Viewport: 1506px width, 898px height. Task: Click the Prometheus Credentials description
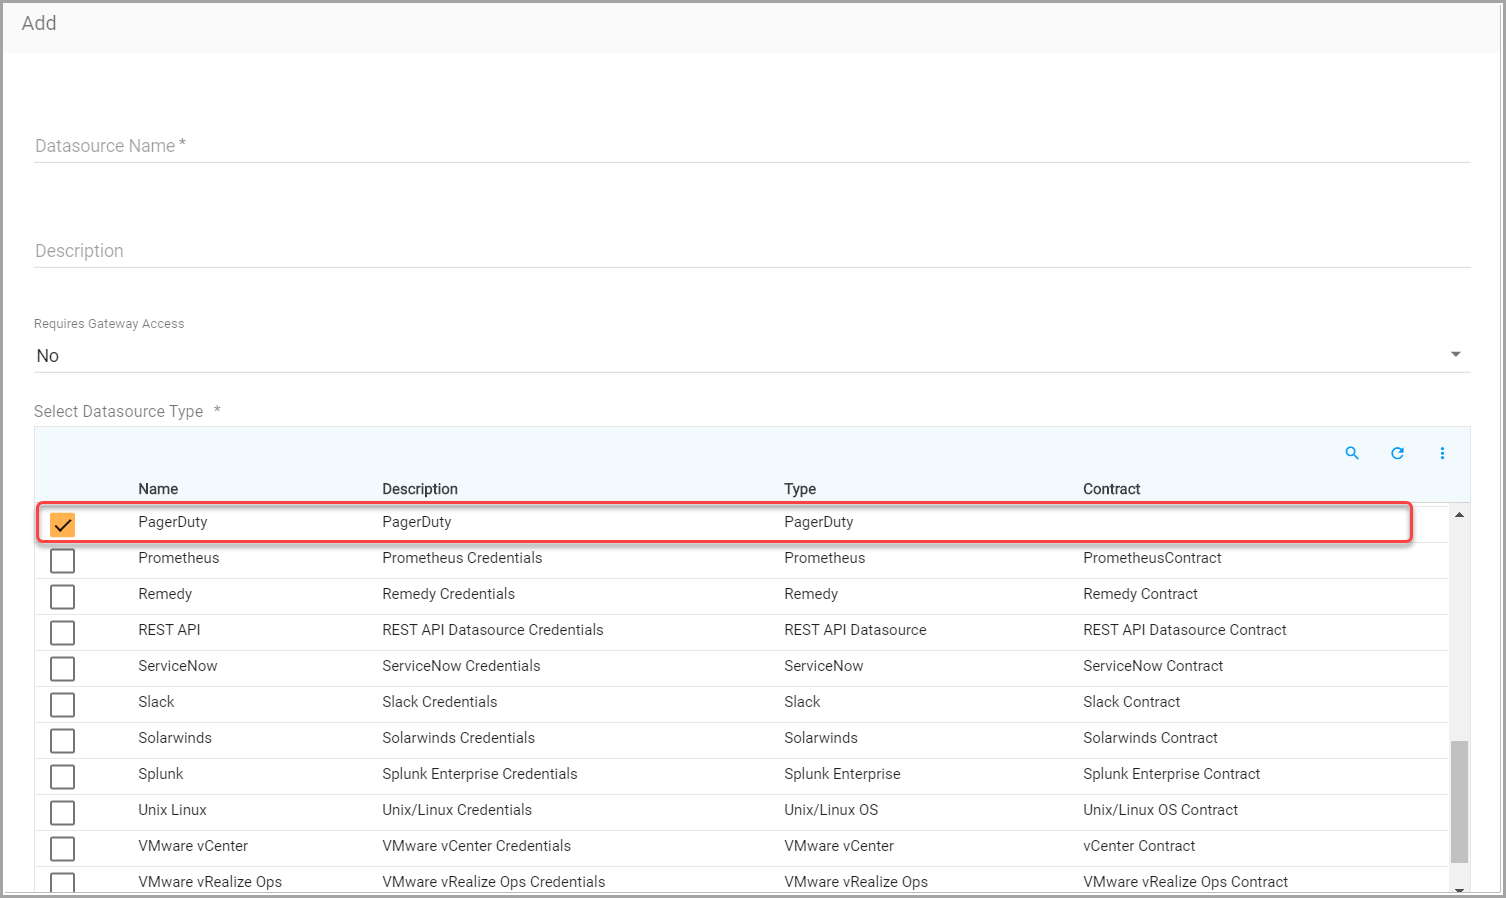click(x=462, y=558)
